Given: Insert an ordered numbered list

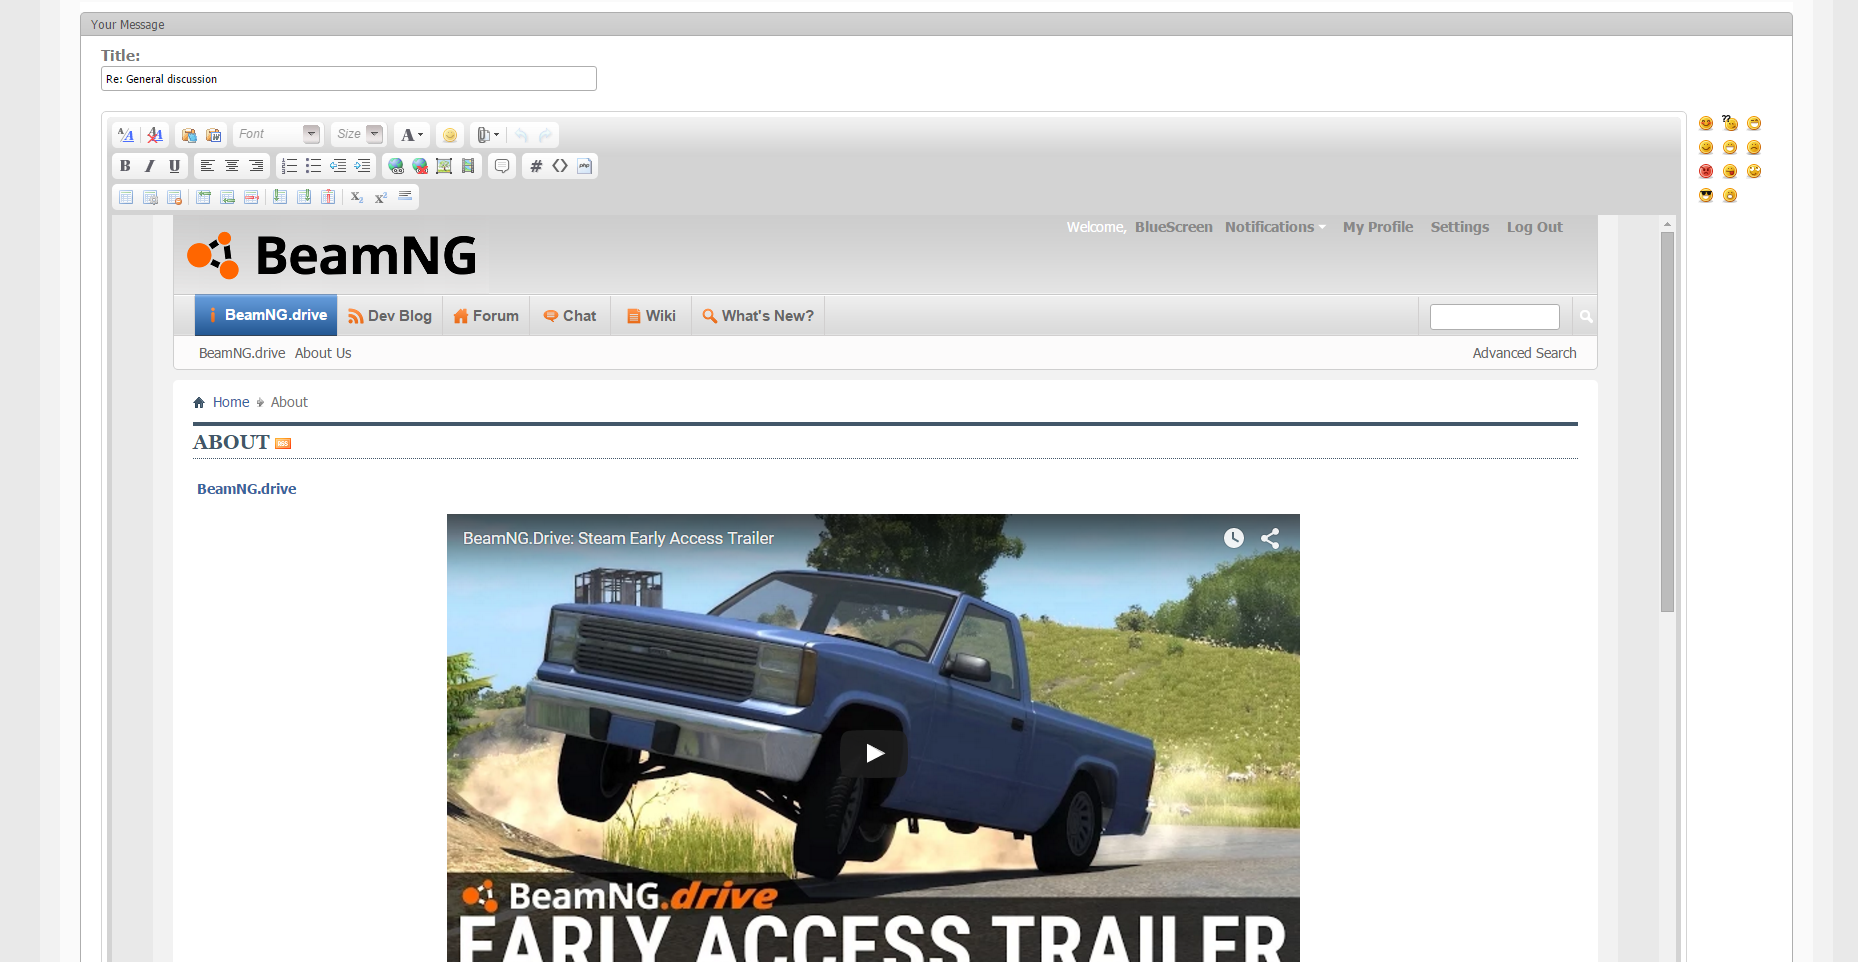Looking at the screenshot, I should [289, 166].
